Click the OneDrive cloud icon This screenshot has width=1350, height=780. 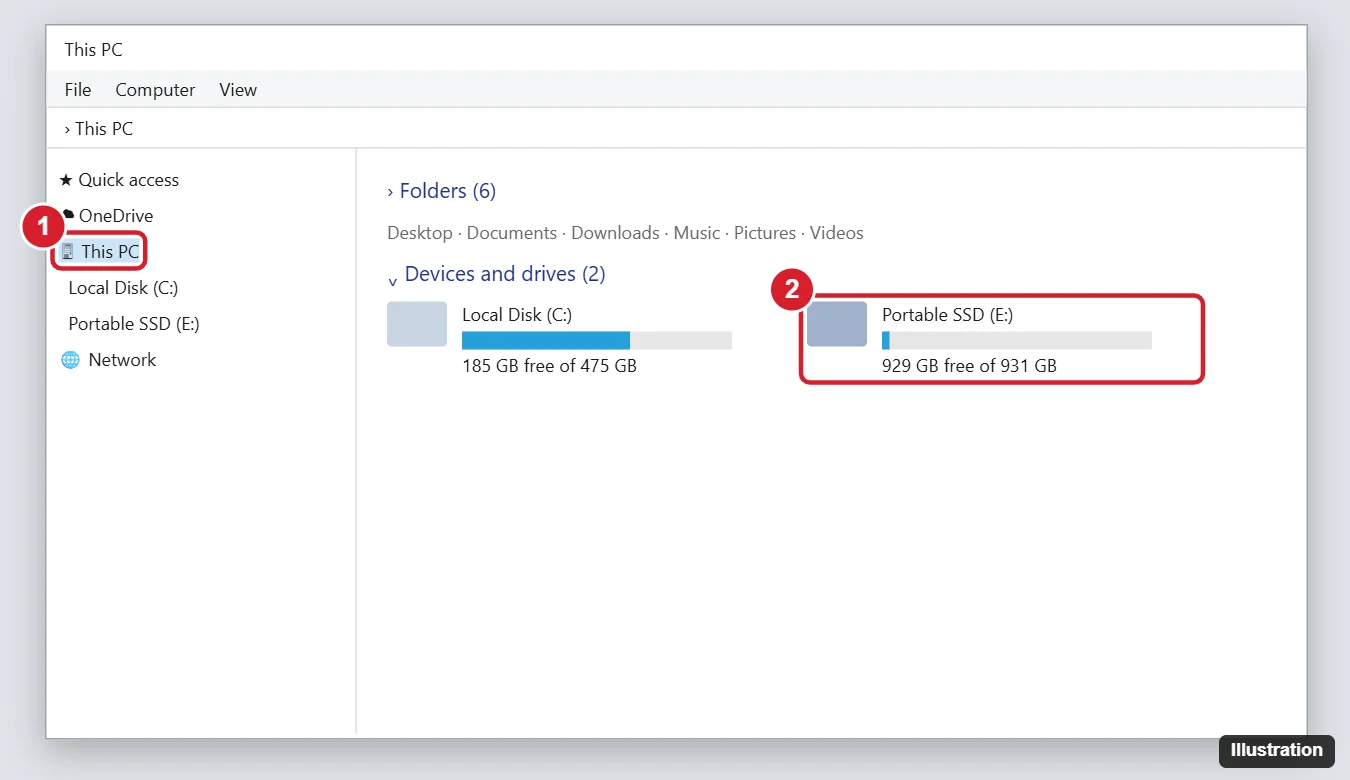pyautogui.click(x=68, y=215)
